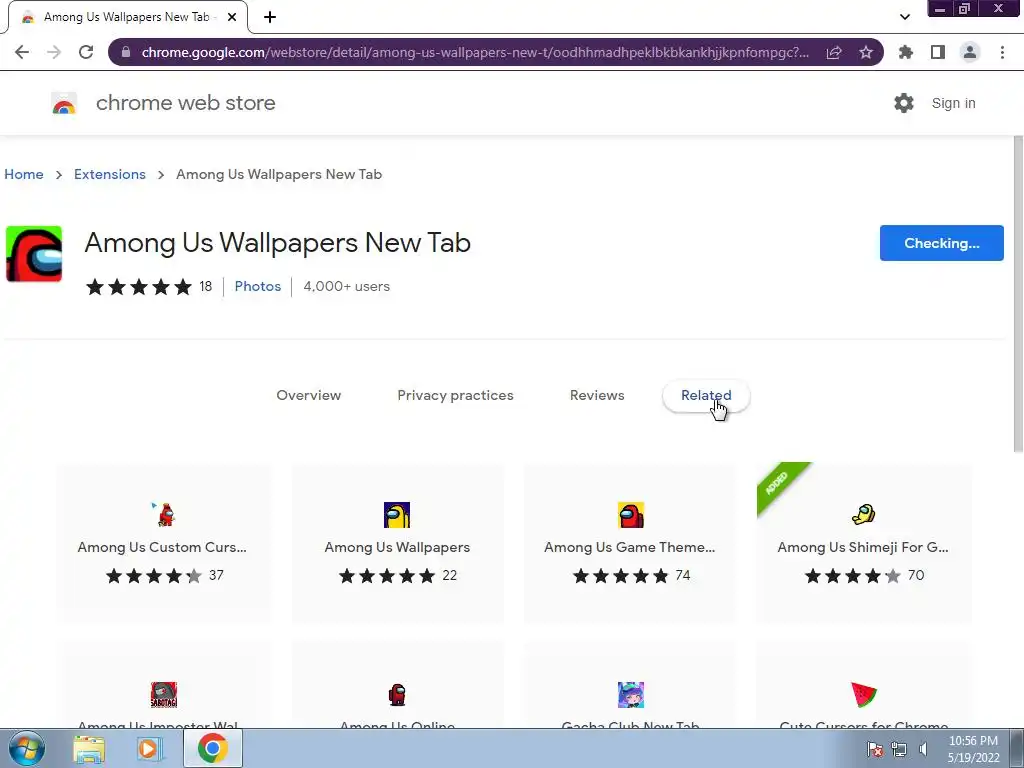
Task: Open the Photos category link
Action: [x=257, y=286]
